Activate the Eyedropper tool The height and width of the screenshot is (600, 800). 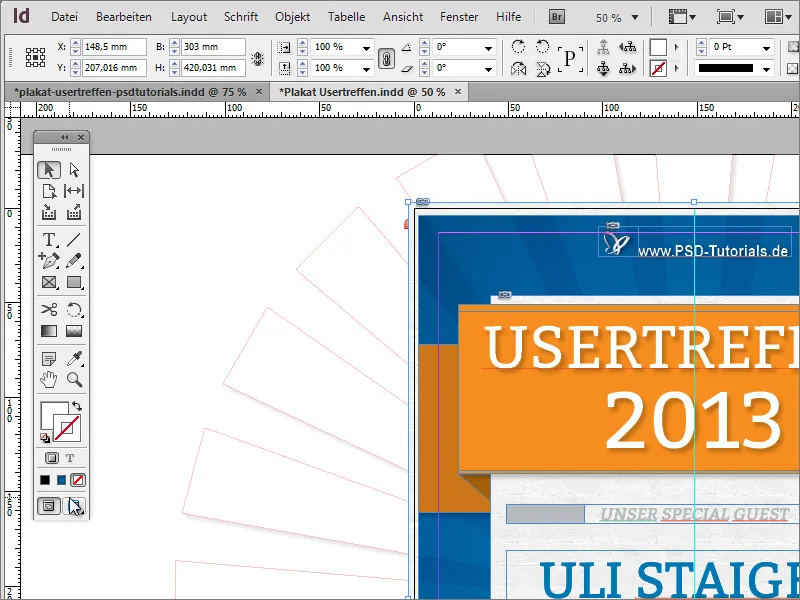[x=74, y=359]
